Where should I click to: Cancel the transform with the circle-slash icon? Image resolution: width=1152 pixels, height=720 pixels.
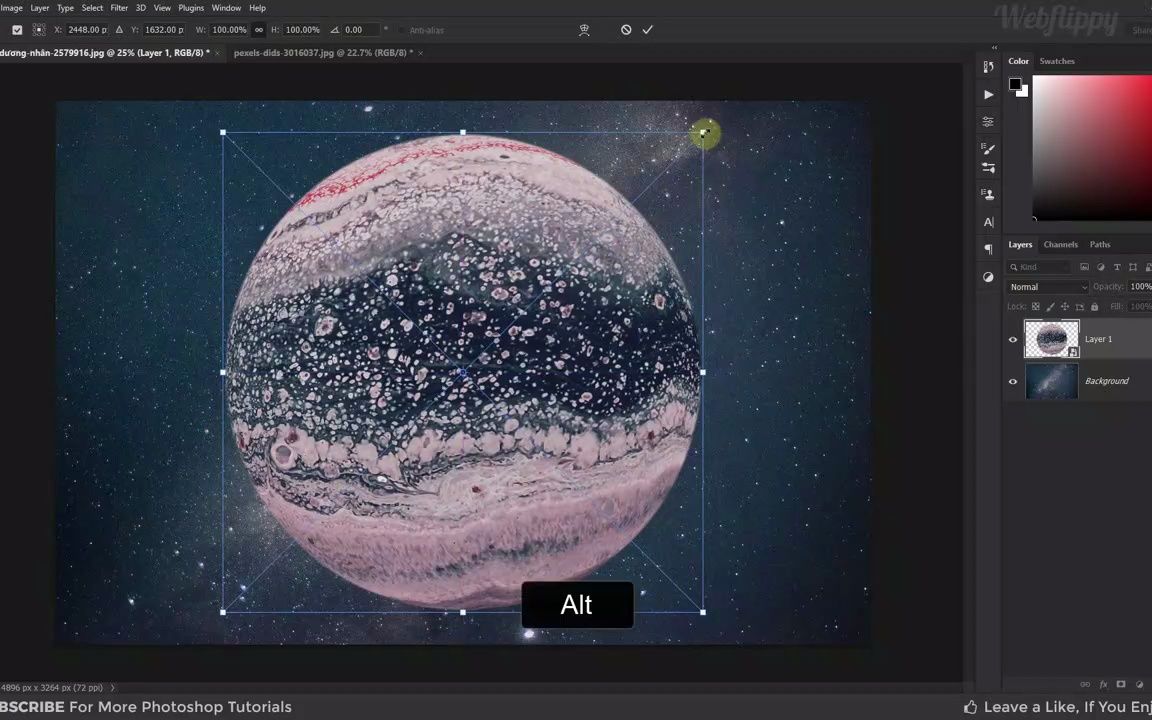pos(626,30)
